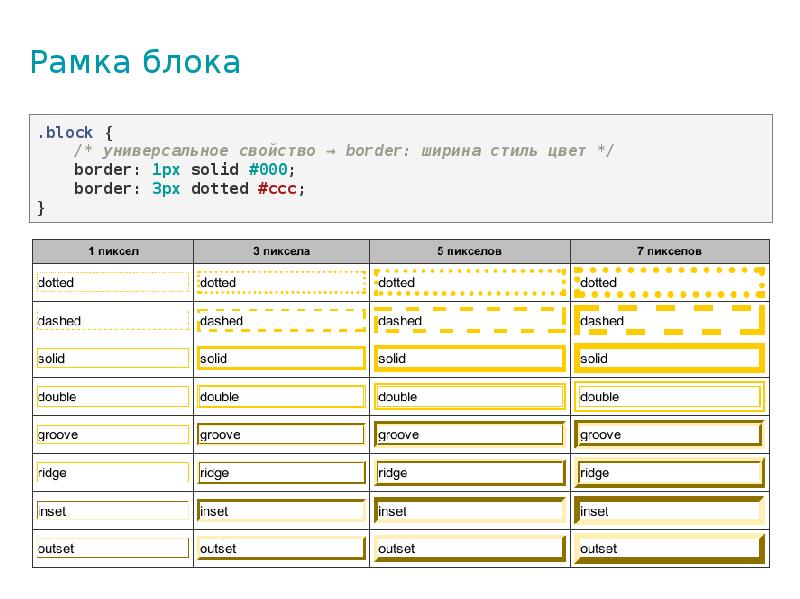The width and height of the screenshot is (800, 599).
Task: Click the groove box in 7 пикселов column
Action: (x=669, y=435)
